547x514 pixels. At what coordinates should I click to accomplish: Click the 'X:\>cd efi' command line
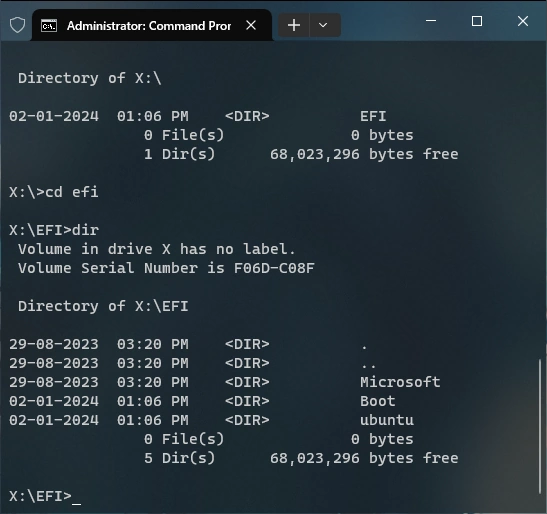click(54, 192)
